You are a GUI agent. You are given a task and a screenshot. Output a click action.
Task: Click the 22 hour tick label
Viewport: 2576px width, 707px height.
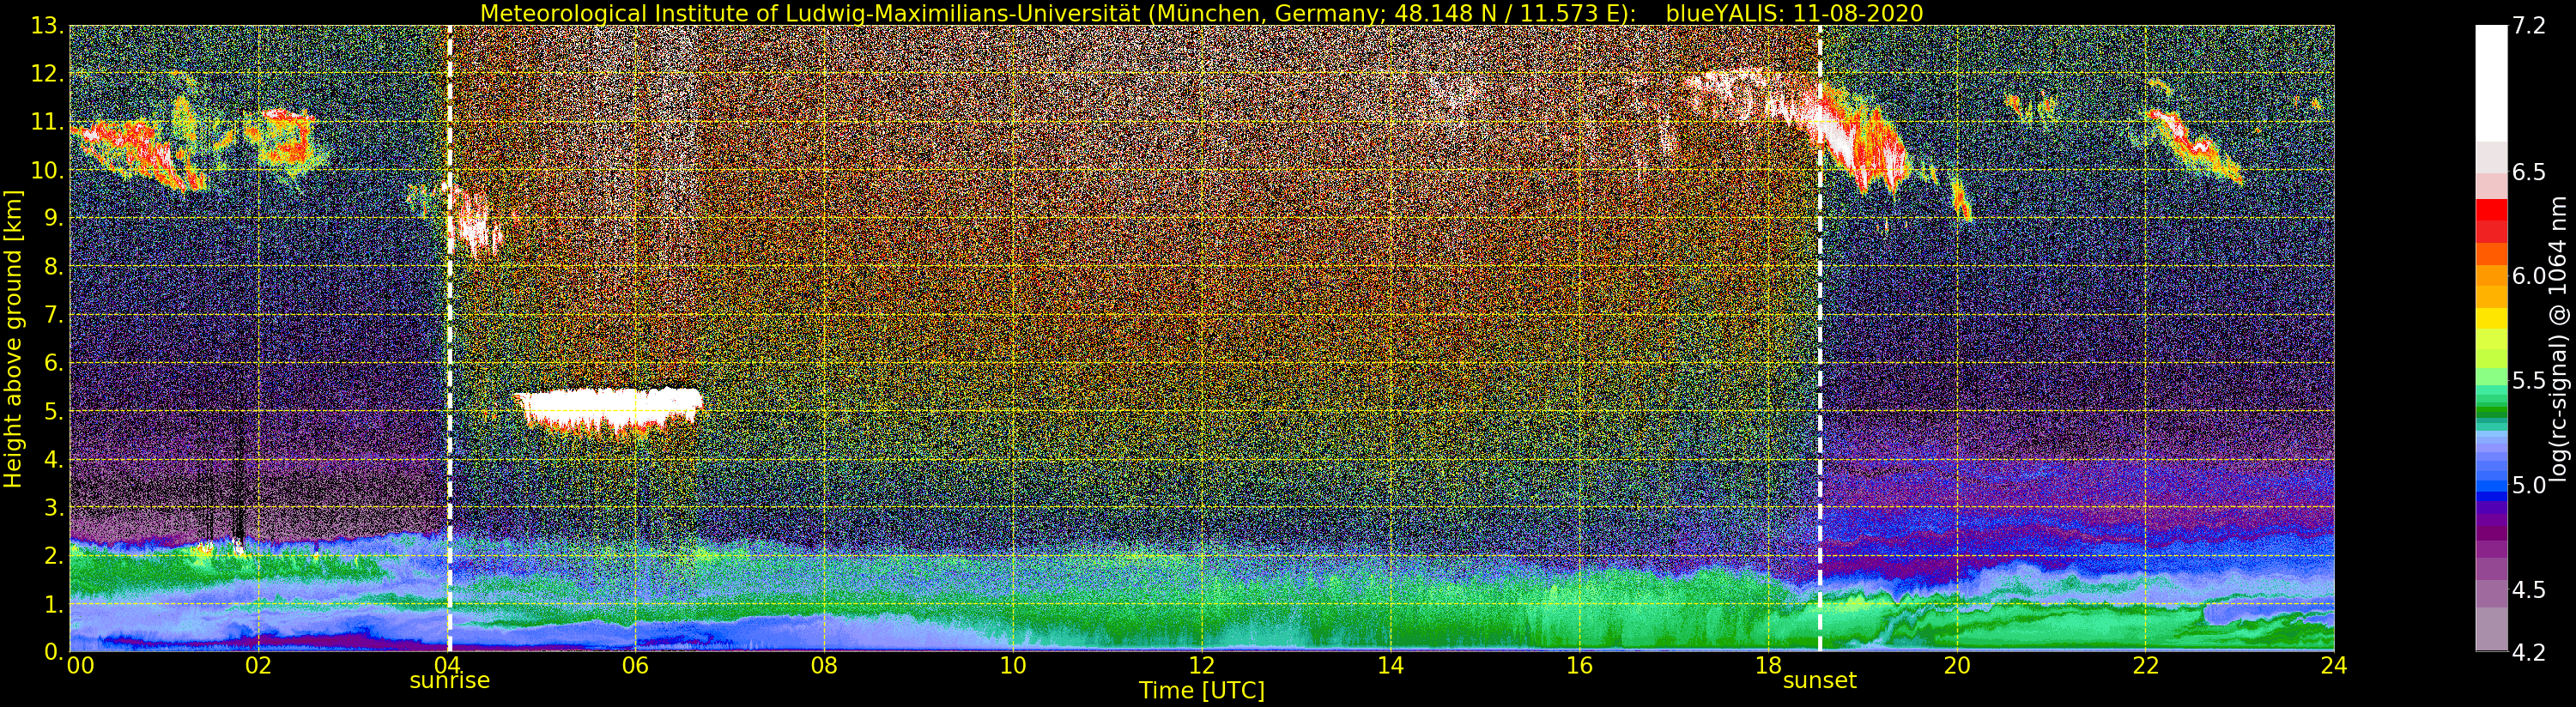pos(2145,666)
